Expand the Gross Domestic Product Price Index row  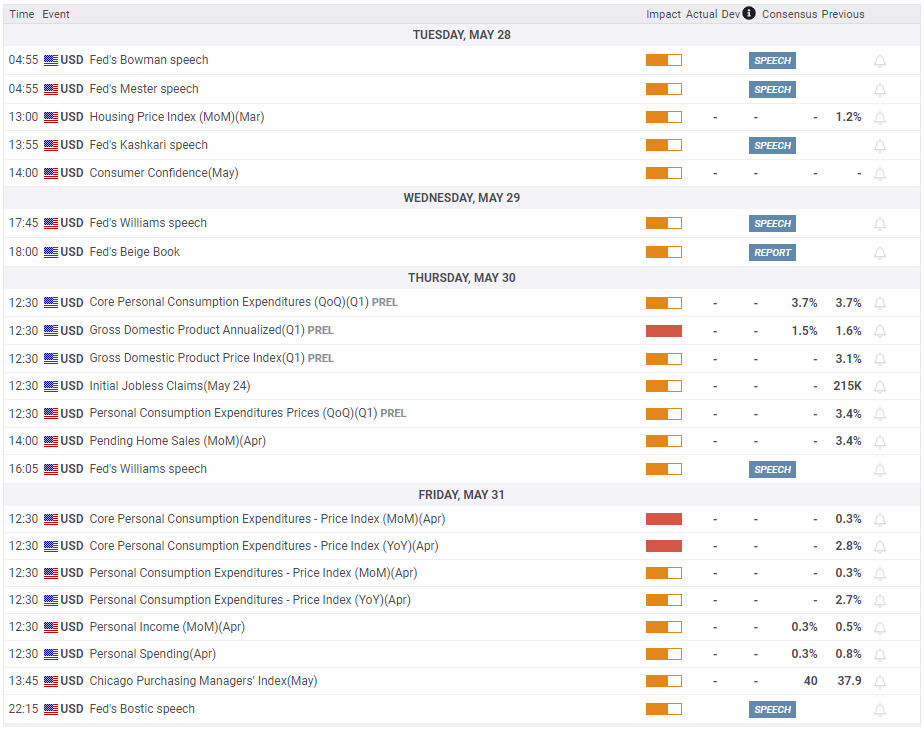461,358
